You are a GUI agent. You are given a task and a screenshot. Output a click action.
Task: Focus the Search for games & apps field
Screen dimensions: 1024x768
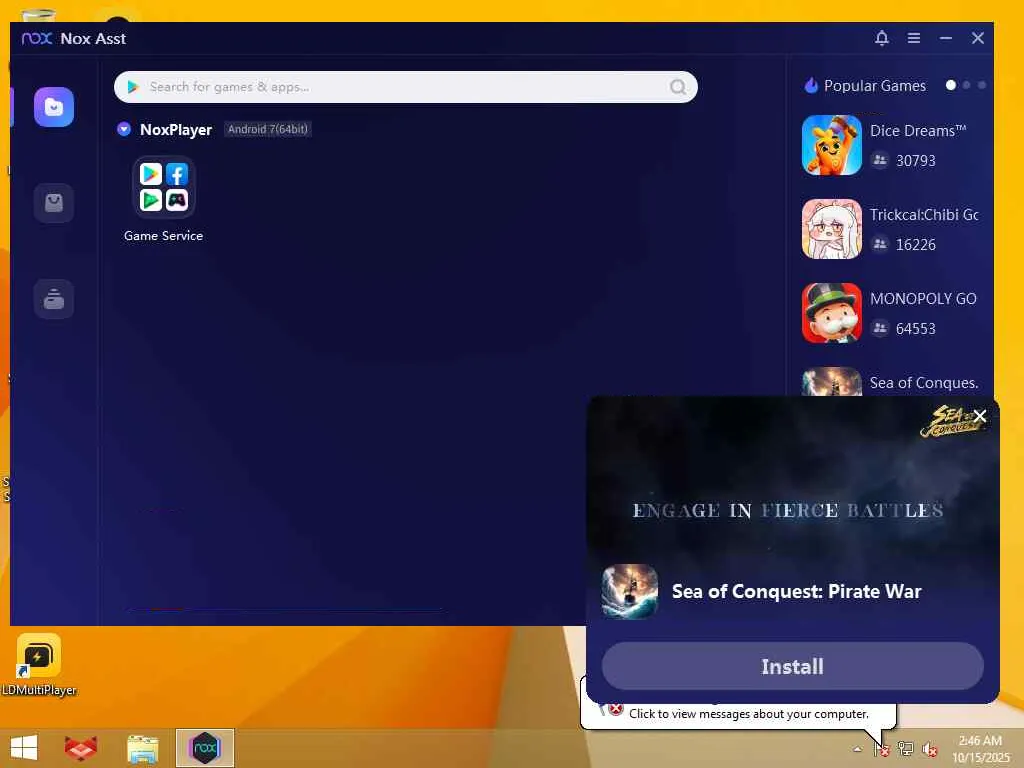pyautogui.click(x=406, y=87)
